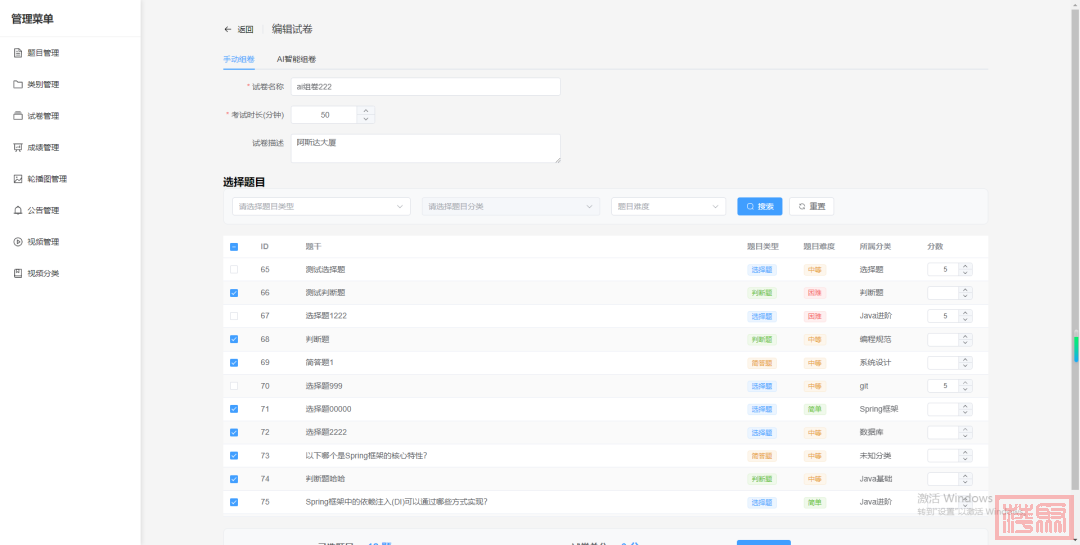Check the checkbox for question ID 65

click(234, 270)
